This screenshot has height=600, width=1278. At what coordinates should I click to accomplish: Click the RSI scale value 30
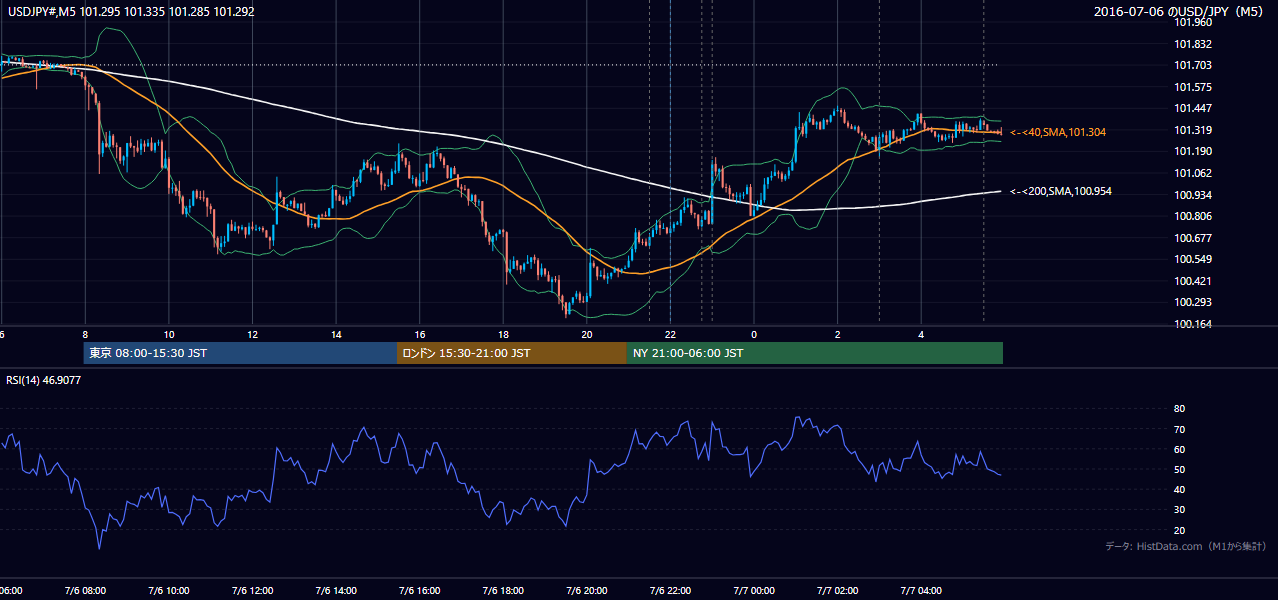(1179, 509)
